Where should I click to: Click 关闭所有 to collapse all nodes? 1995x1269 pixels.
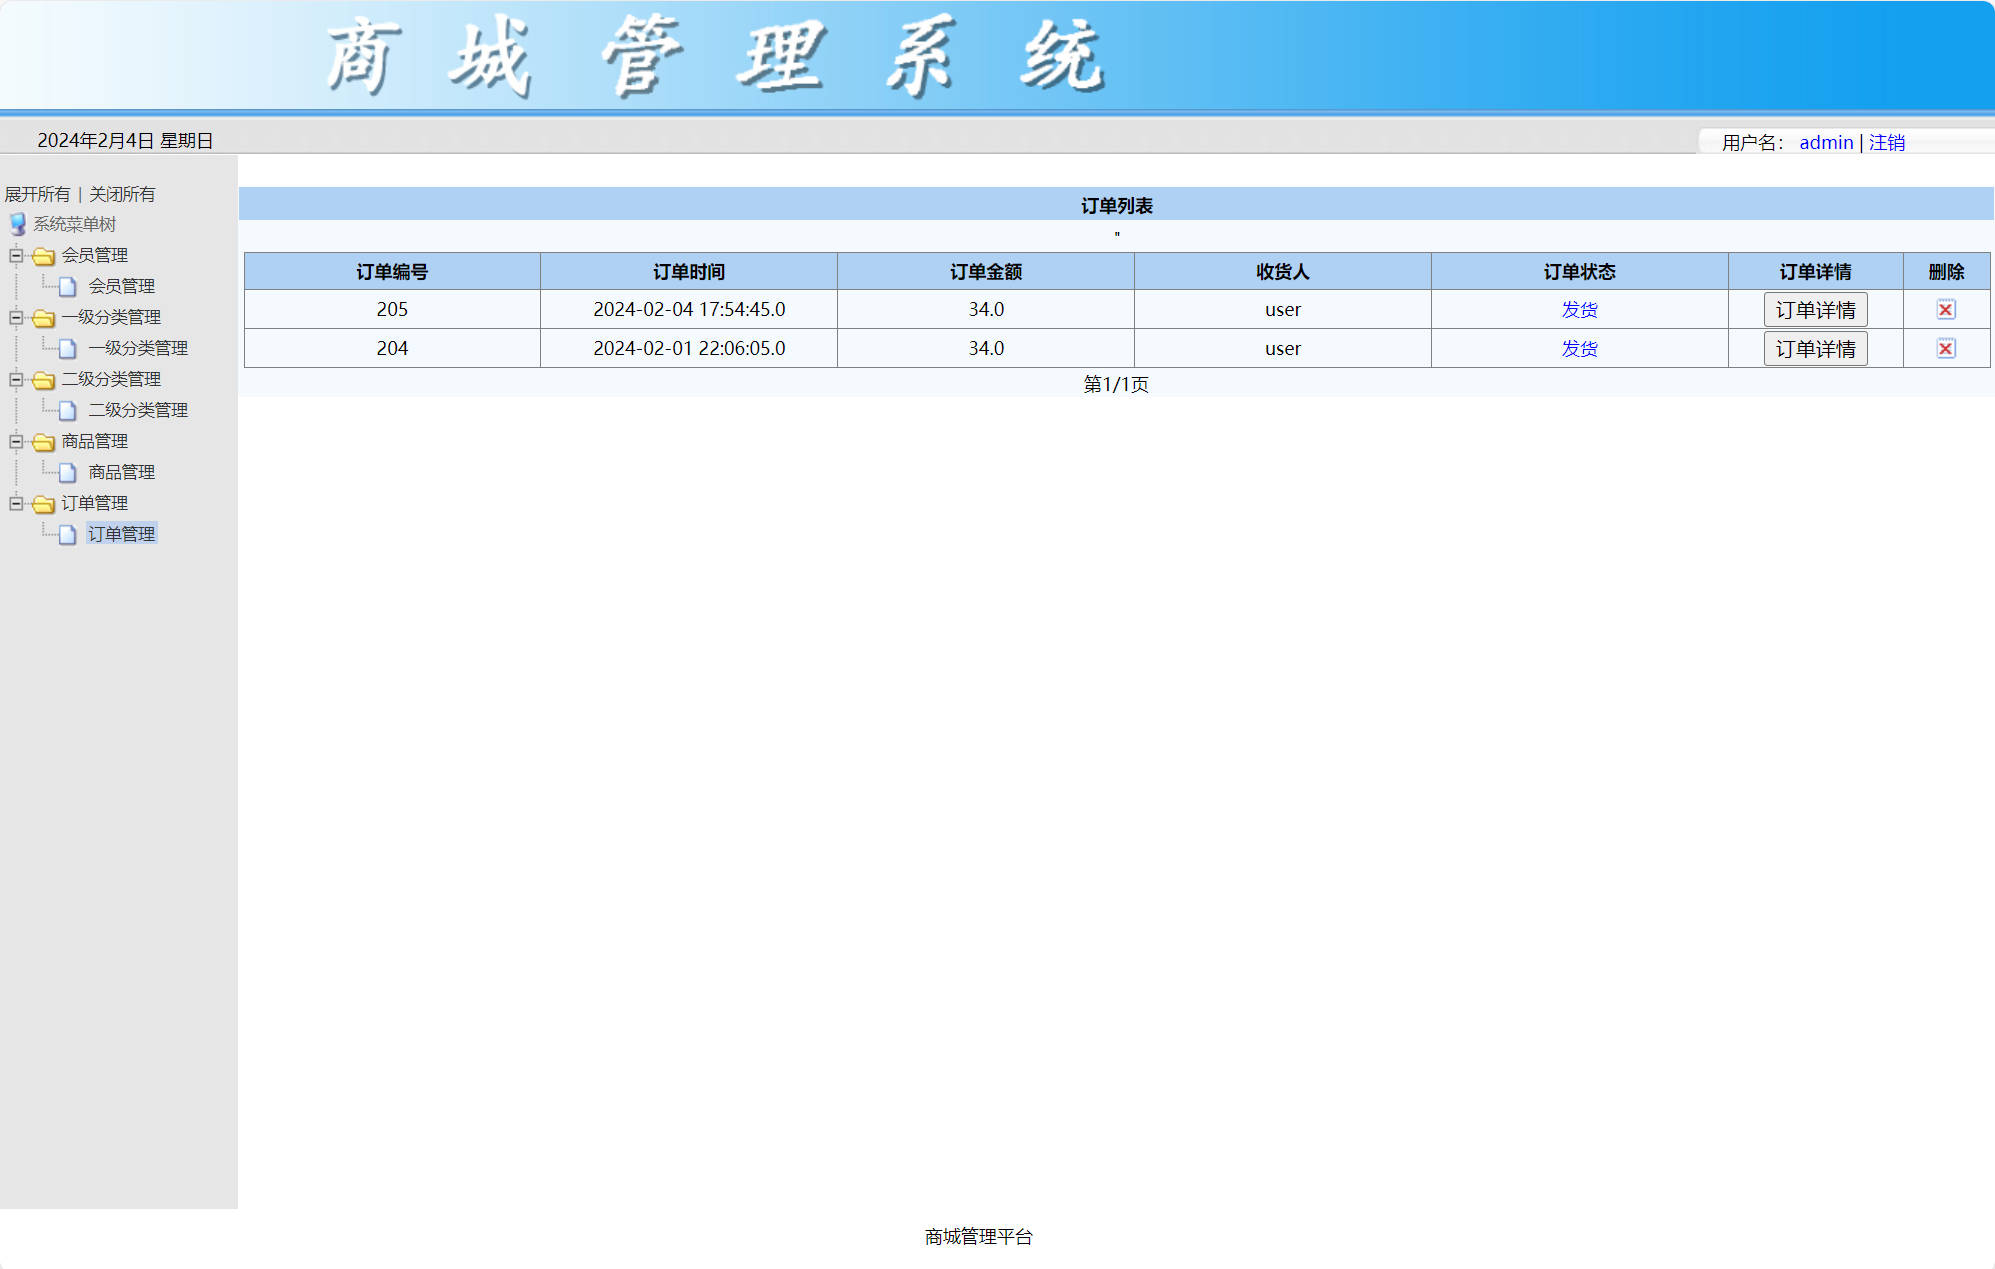(x=120, y=193)
